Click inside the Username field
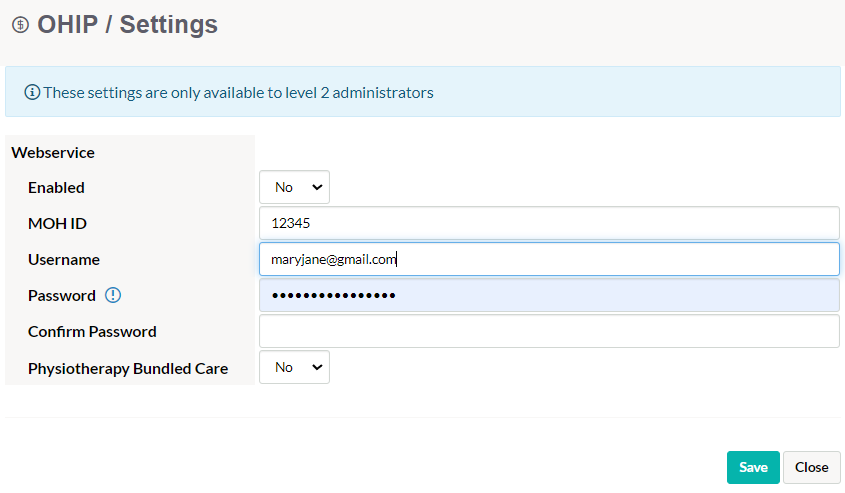Screen dimensions: 845x493 point(549,259)
